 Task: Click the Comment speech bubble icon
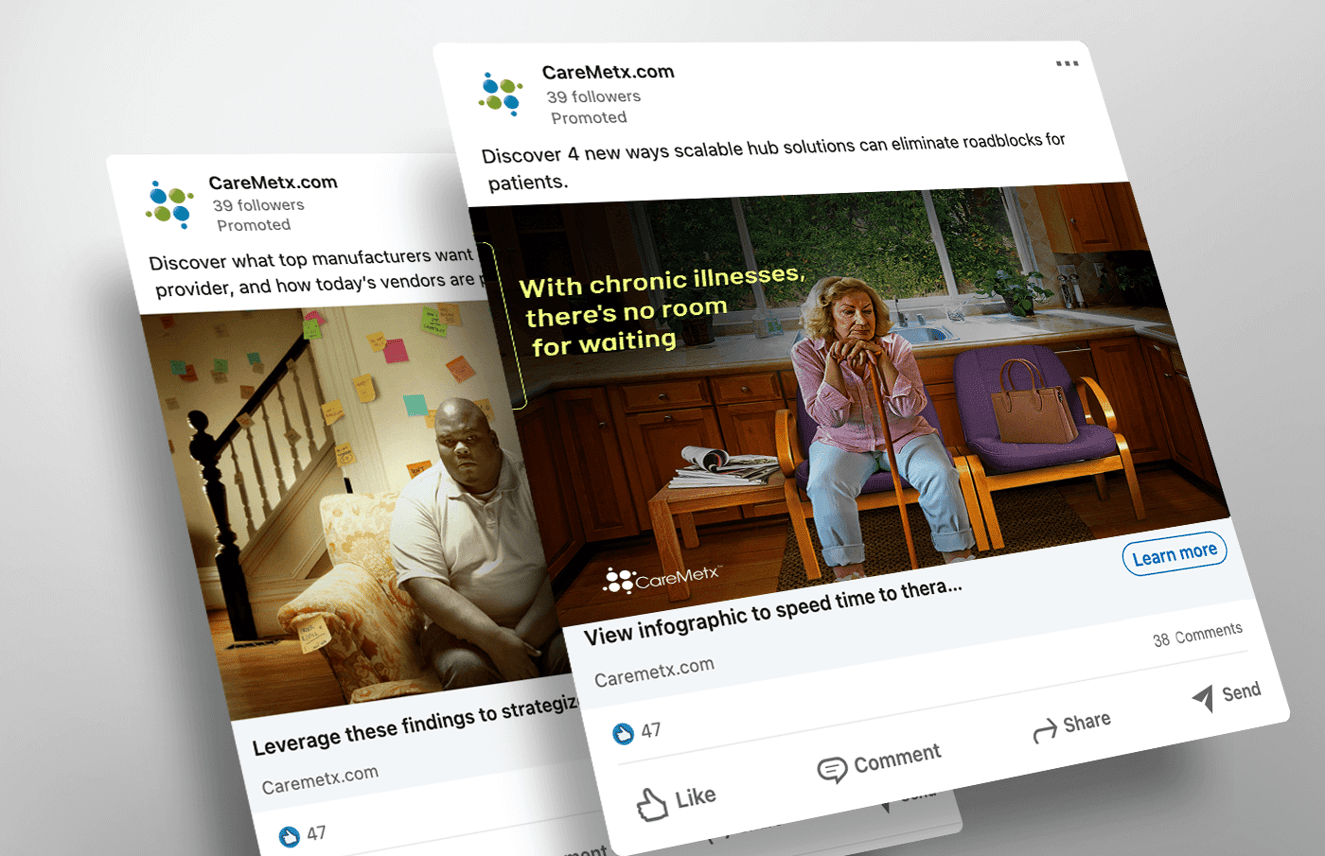832,770
